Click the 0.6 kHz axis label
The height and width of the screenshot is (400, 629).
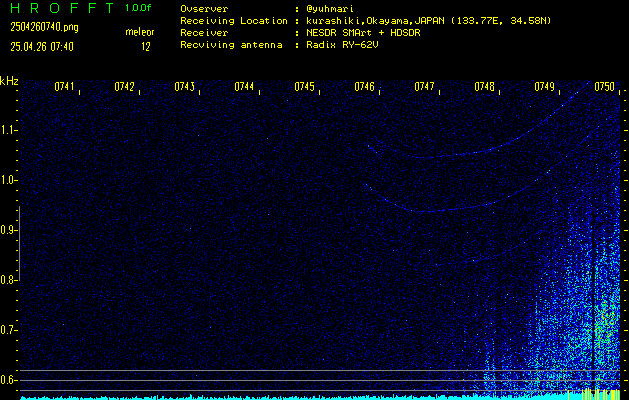pos(7,380)
